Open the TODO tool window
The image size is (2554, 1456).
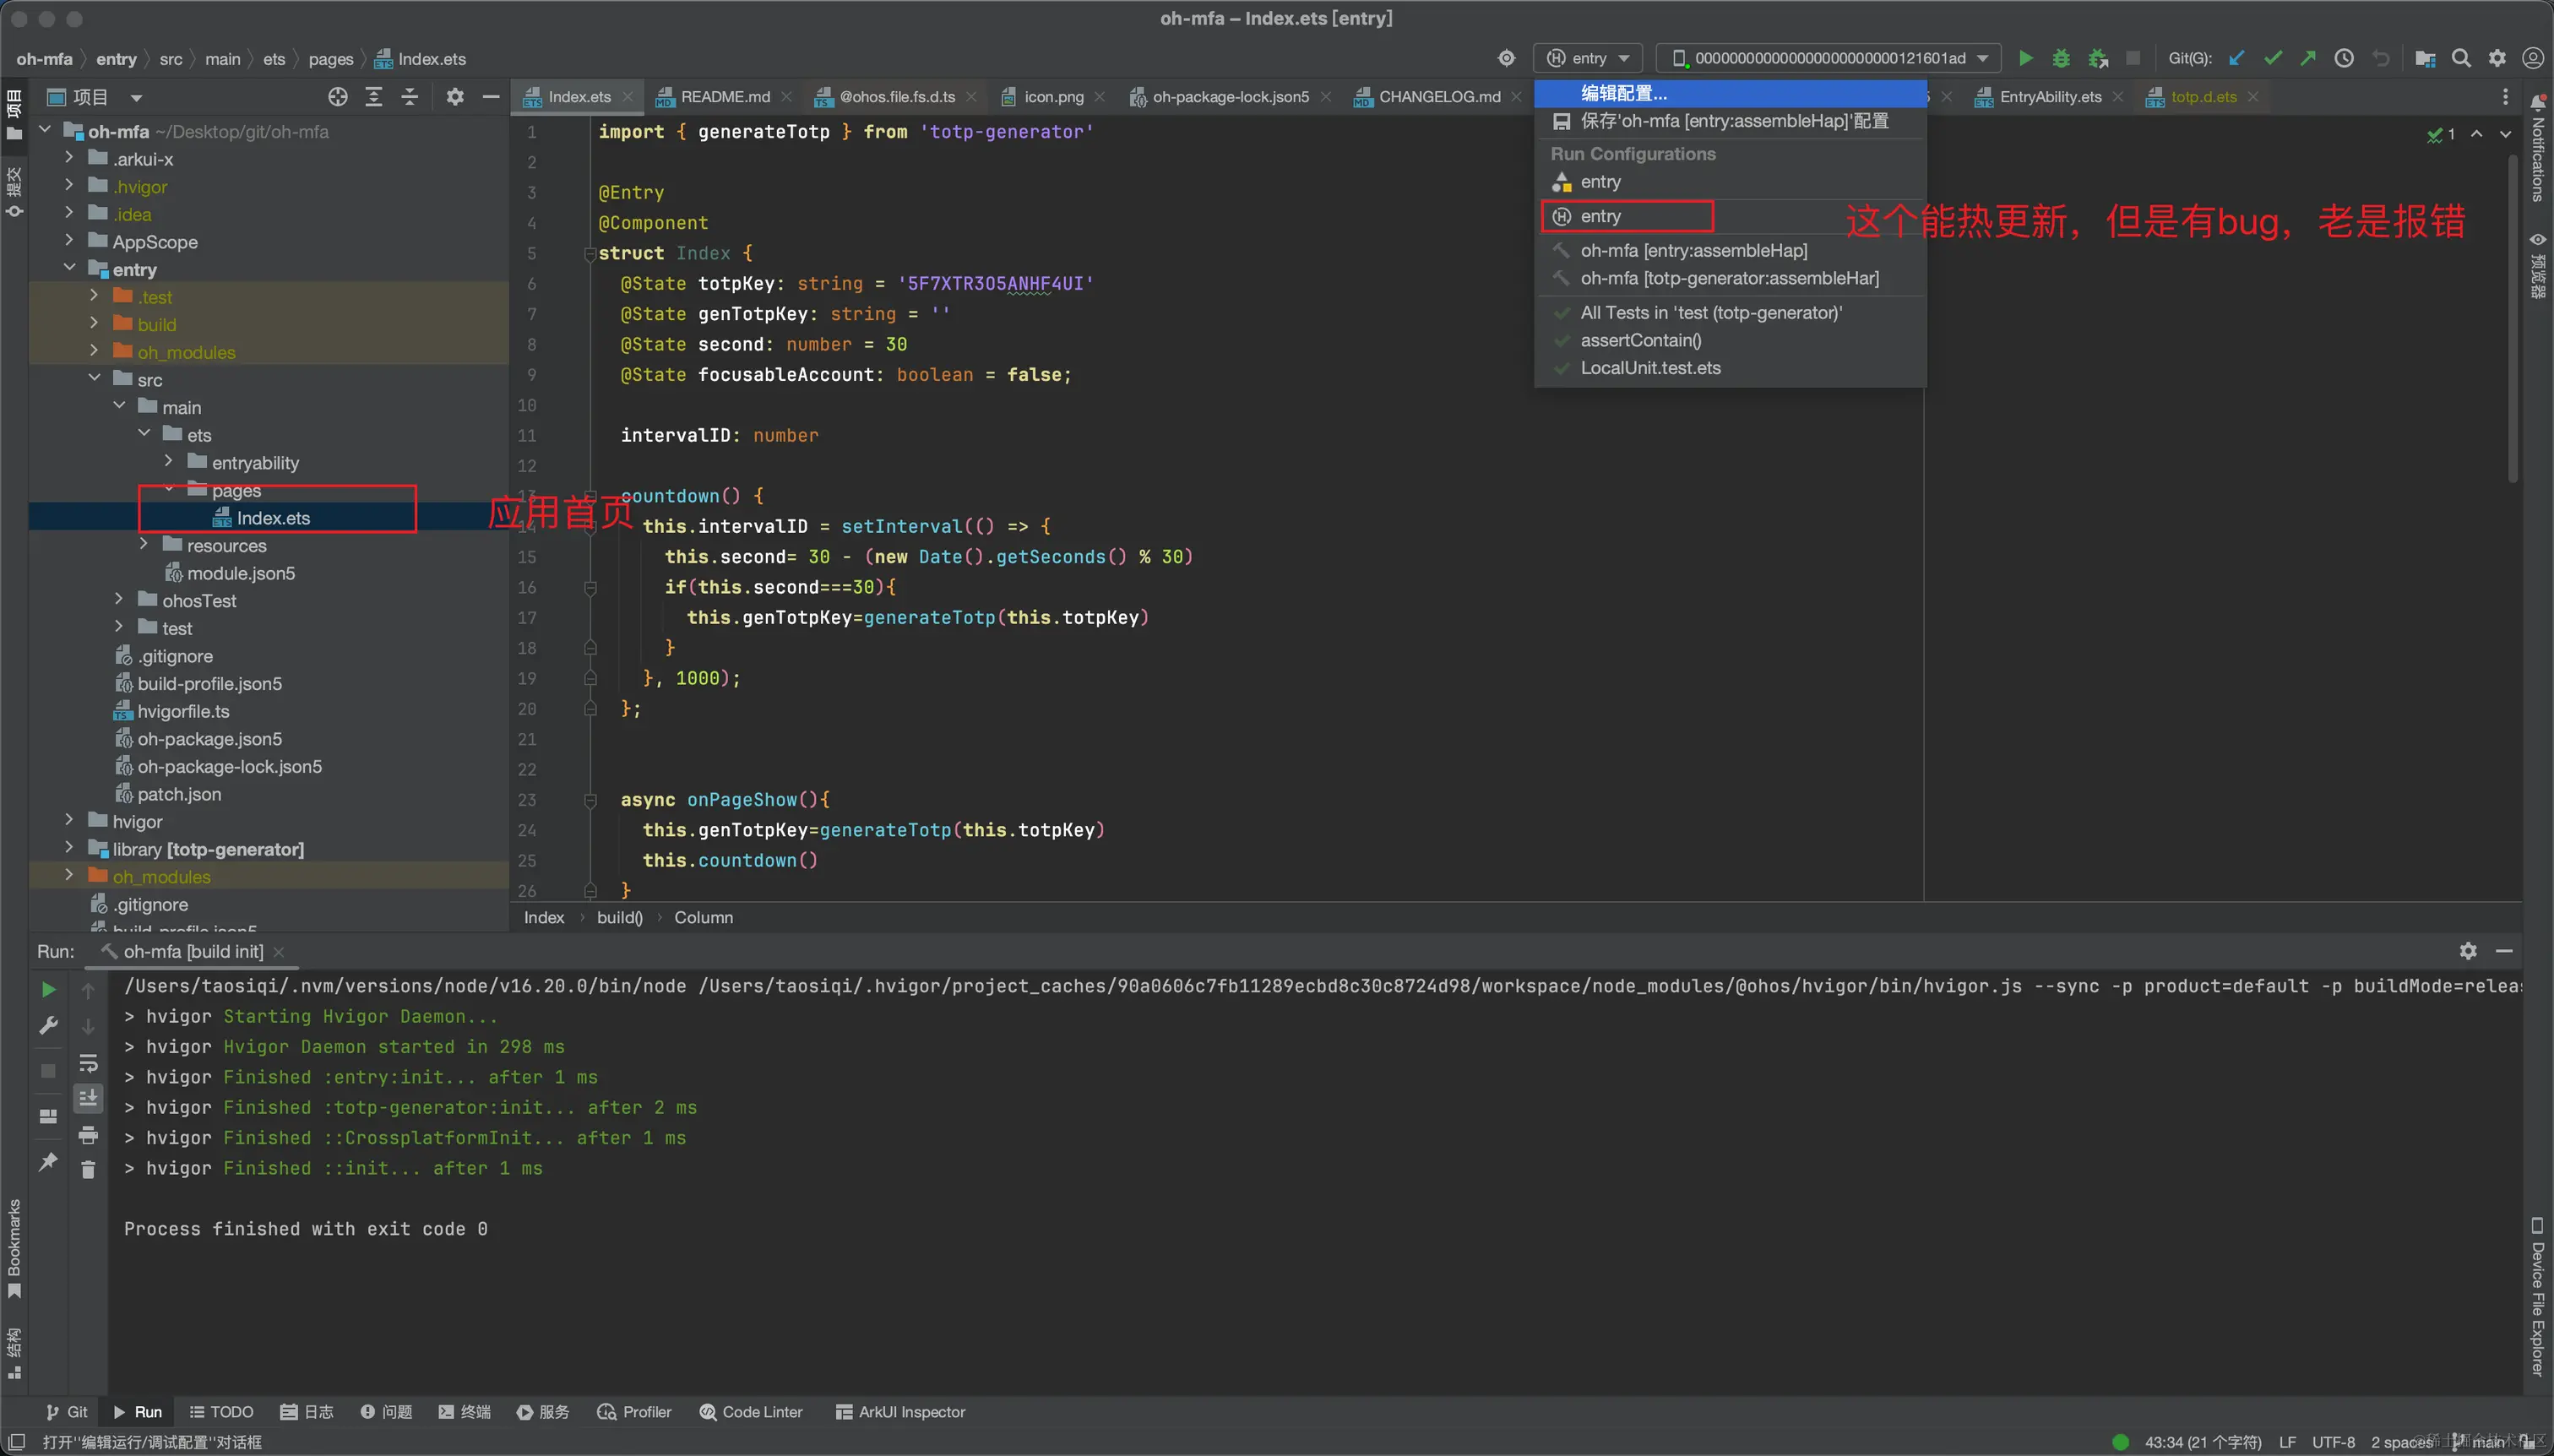click(x=221, y=1412)
